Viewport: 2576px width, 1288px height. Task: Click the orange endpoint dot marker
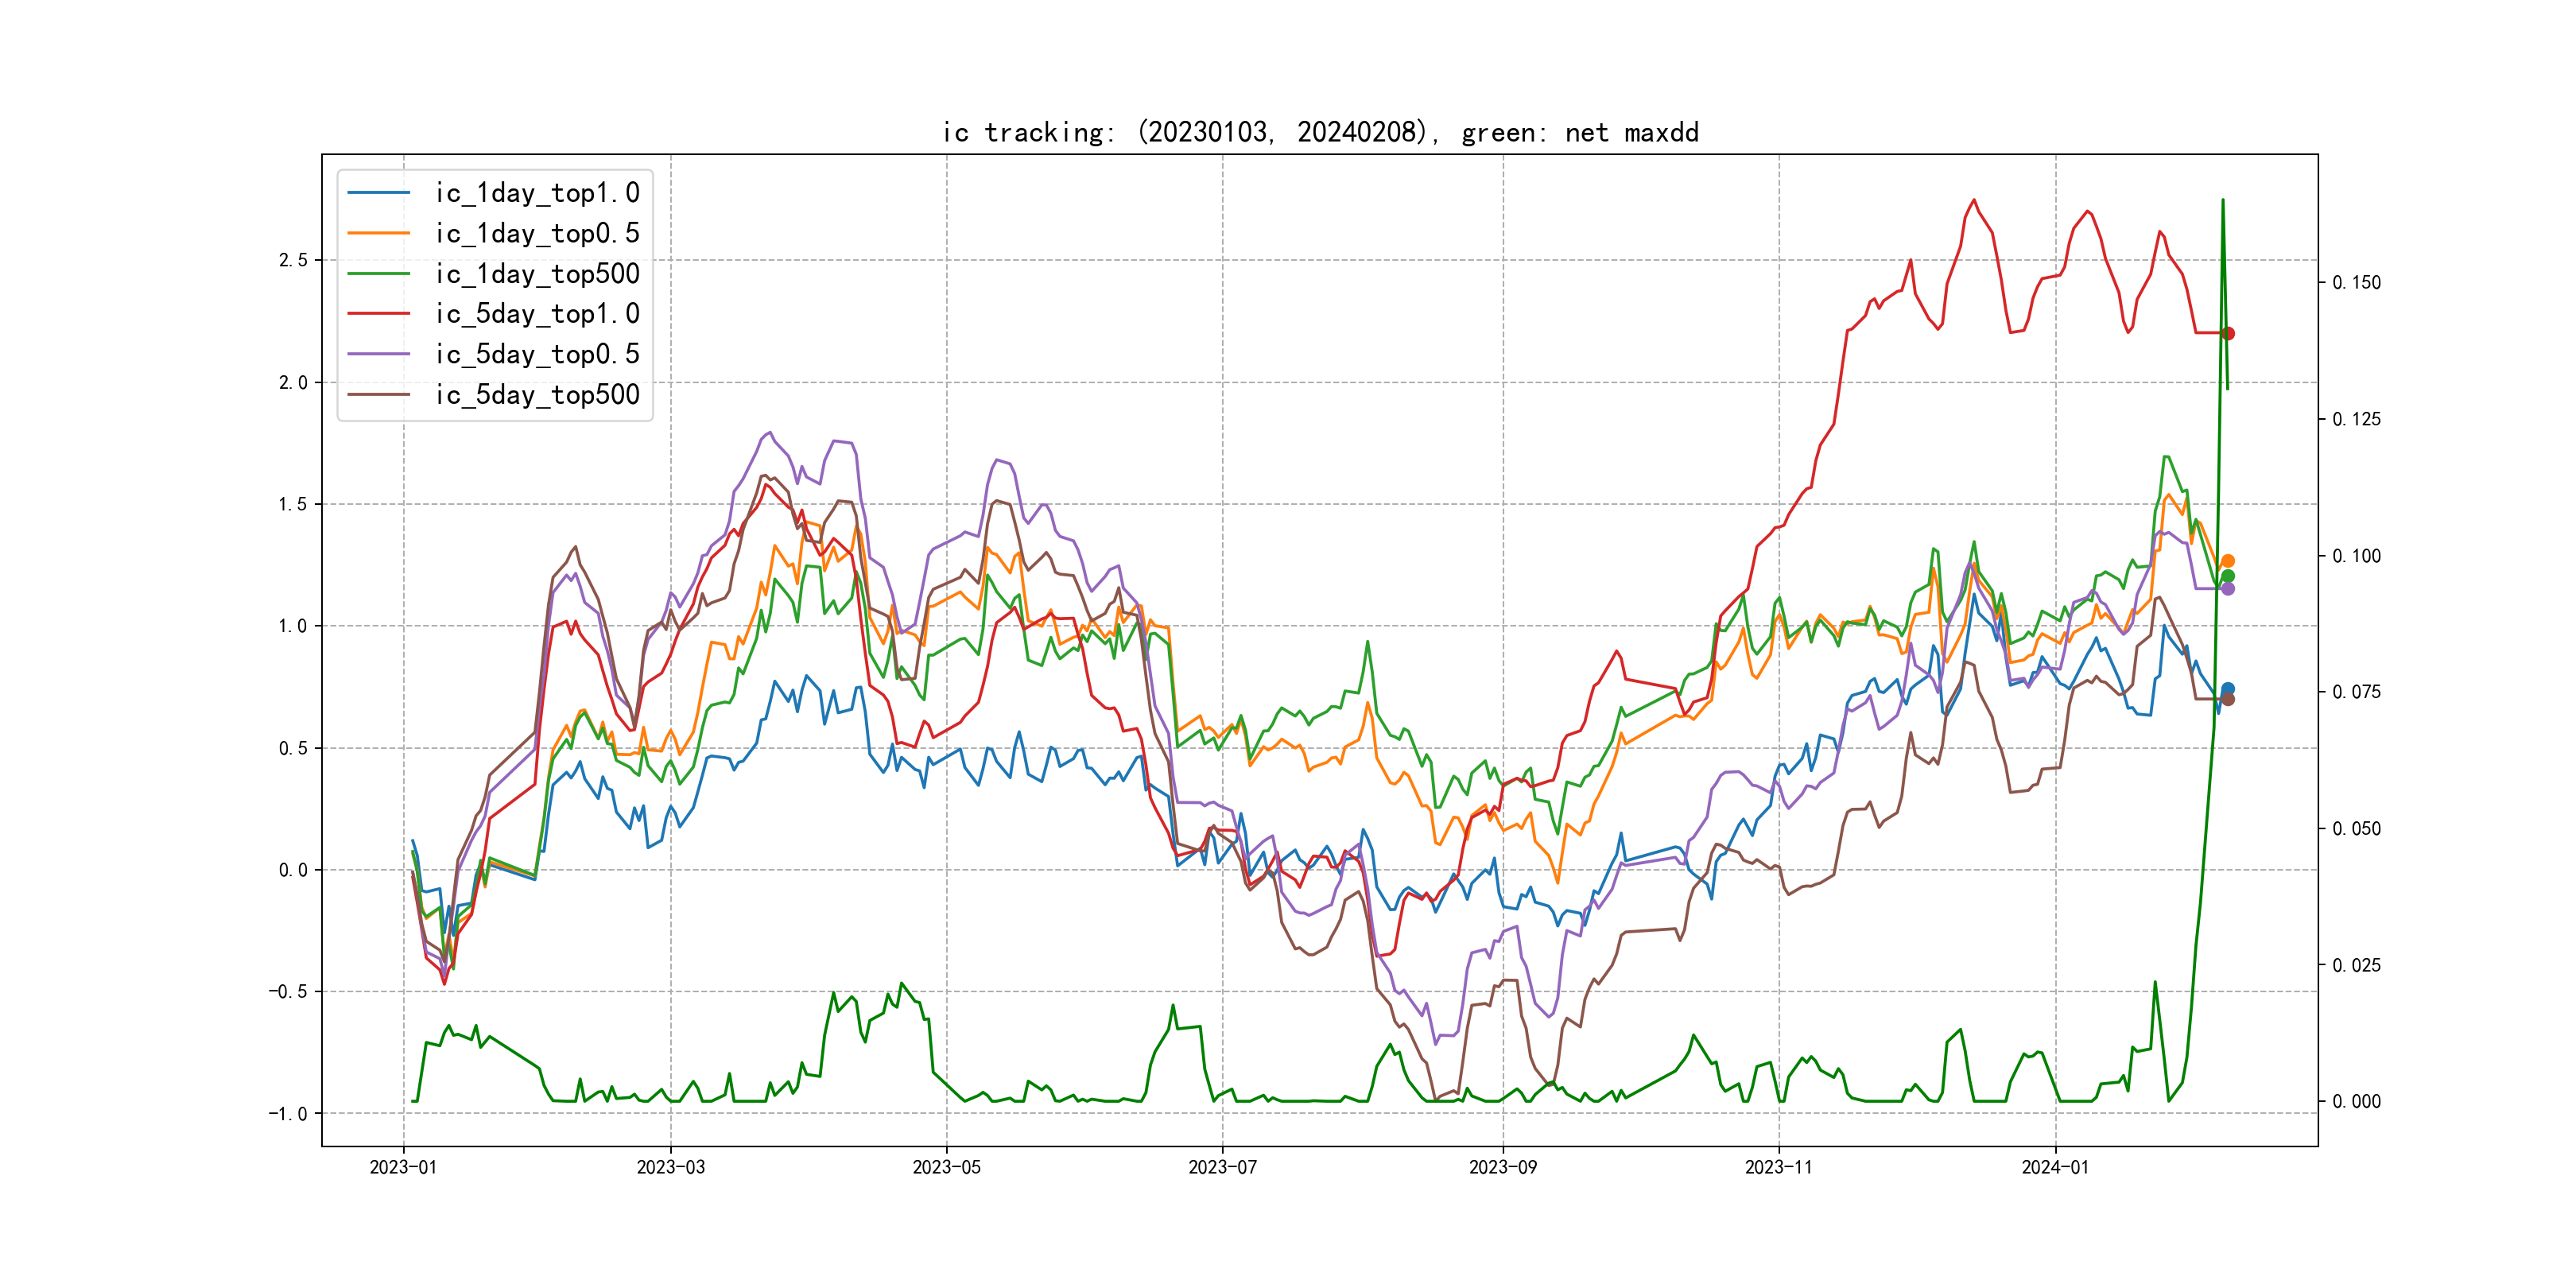pos(2228,561)
